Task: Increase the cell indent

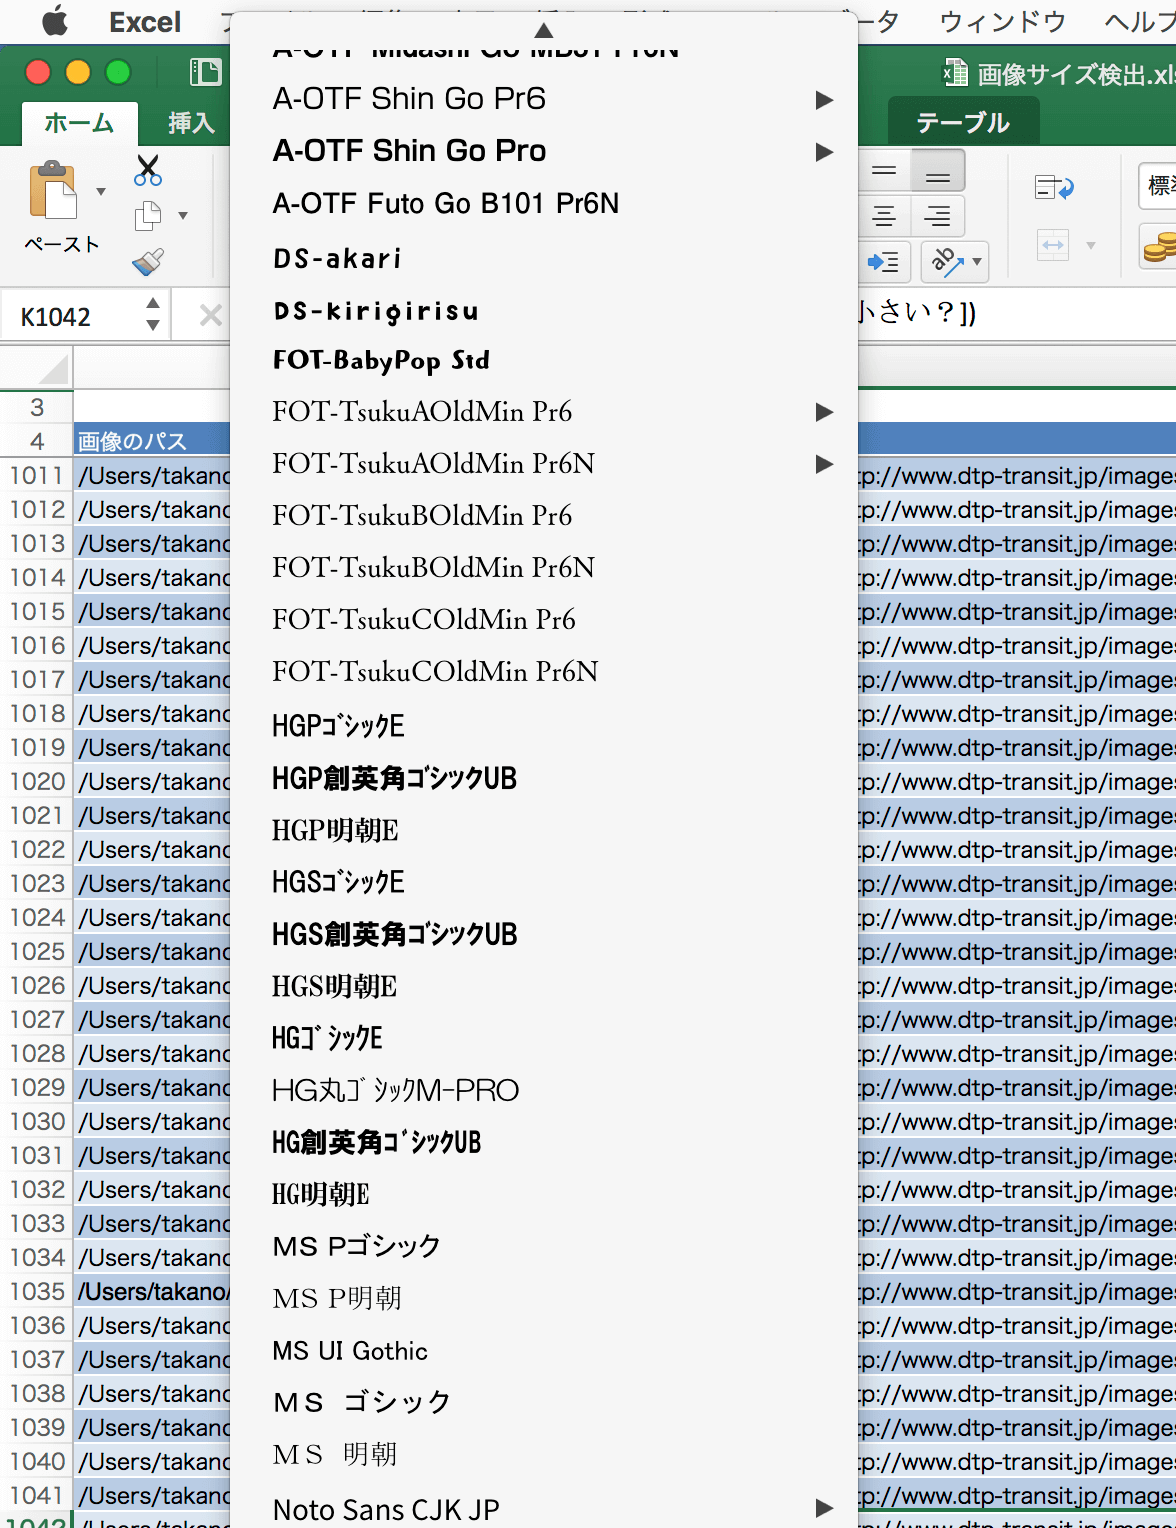Action: coord(884,262)
